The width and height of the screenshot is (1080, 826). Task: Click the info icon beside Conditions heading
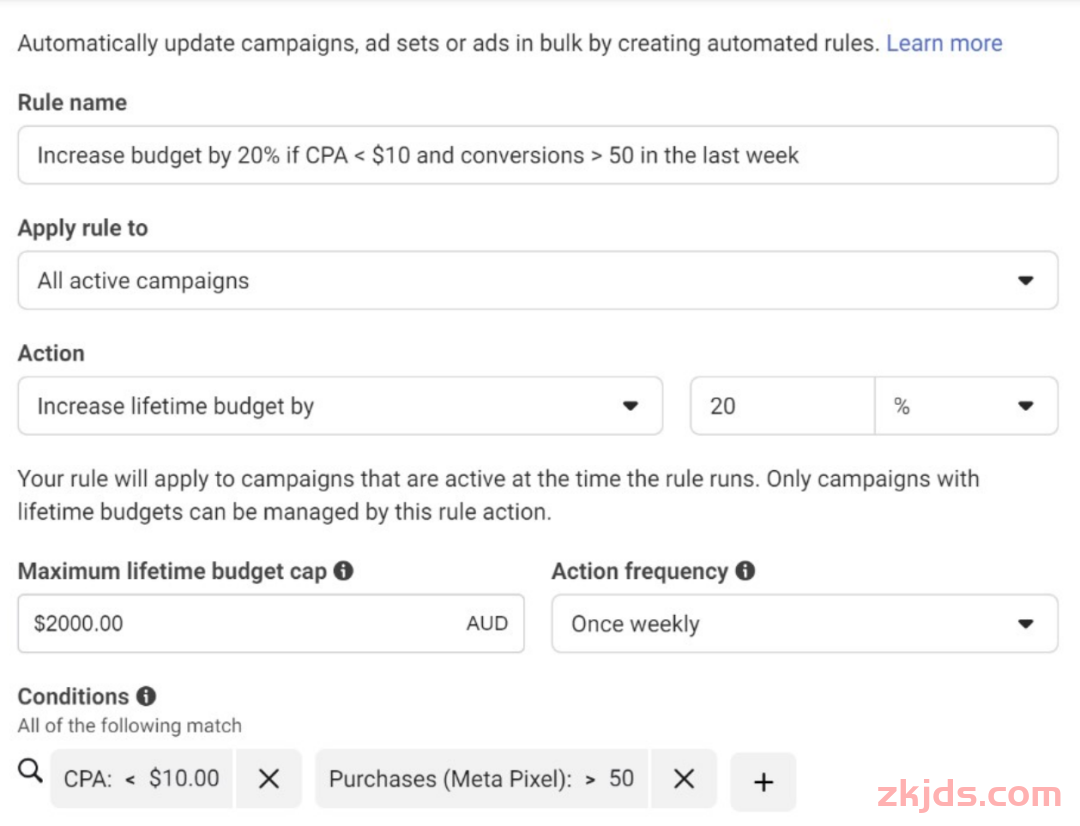click(146, 696)
